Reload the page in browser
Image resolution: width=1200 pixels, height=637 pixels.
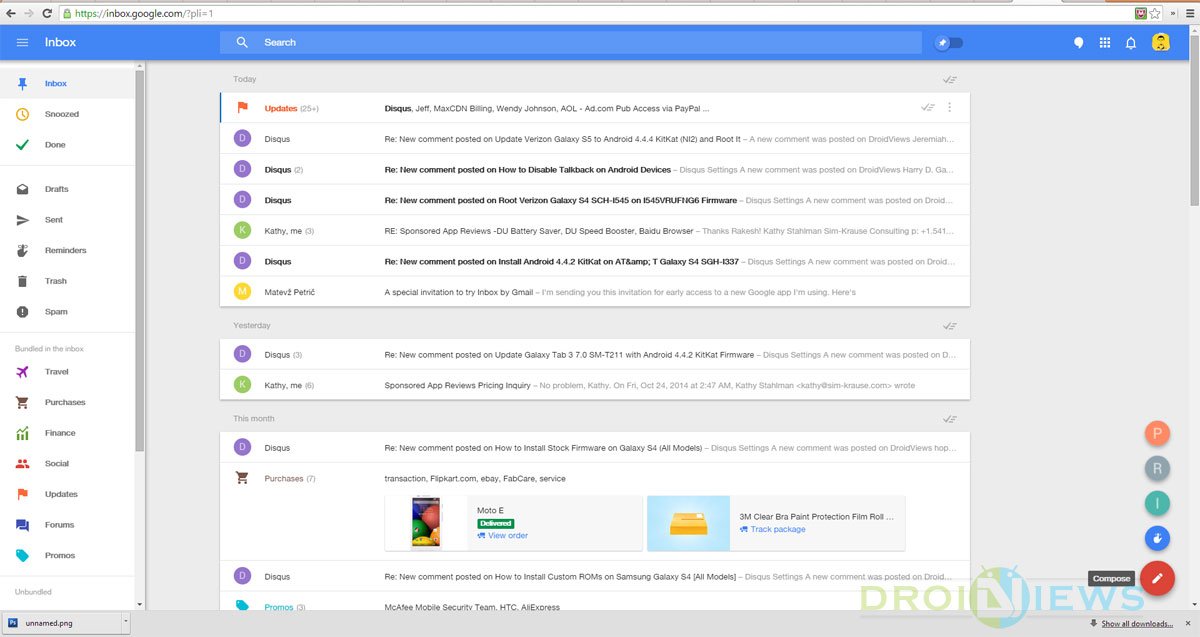pyautogui.click(x=47, y=14)
